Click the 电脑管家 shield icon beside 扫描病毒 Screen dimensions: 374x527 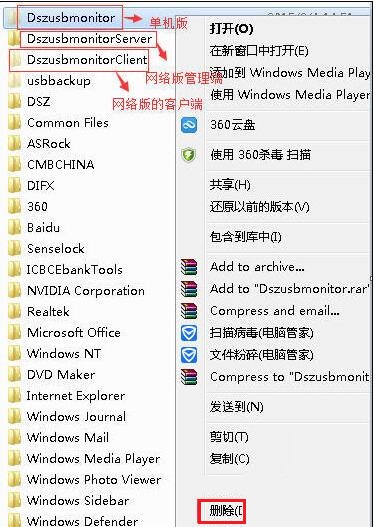[189, 333]
